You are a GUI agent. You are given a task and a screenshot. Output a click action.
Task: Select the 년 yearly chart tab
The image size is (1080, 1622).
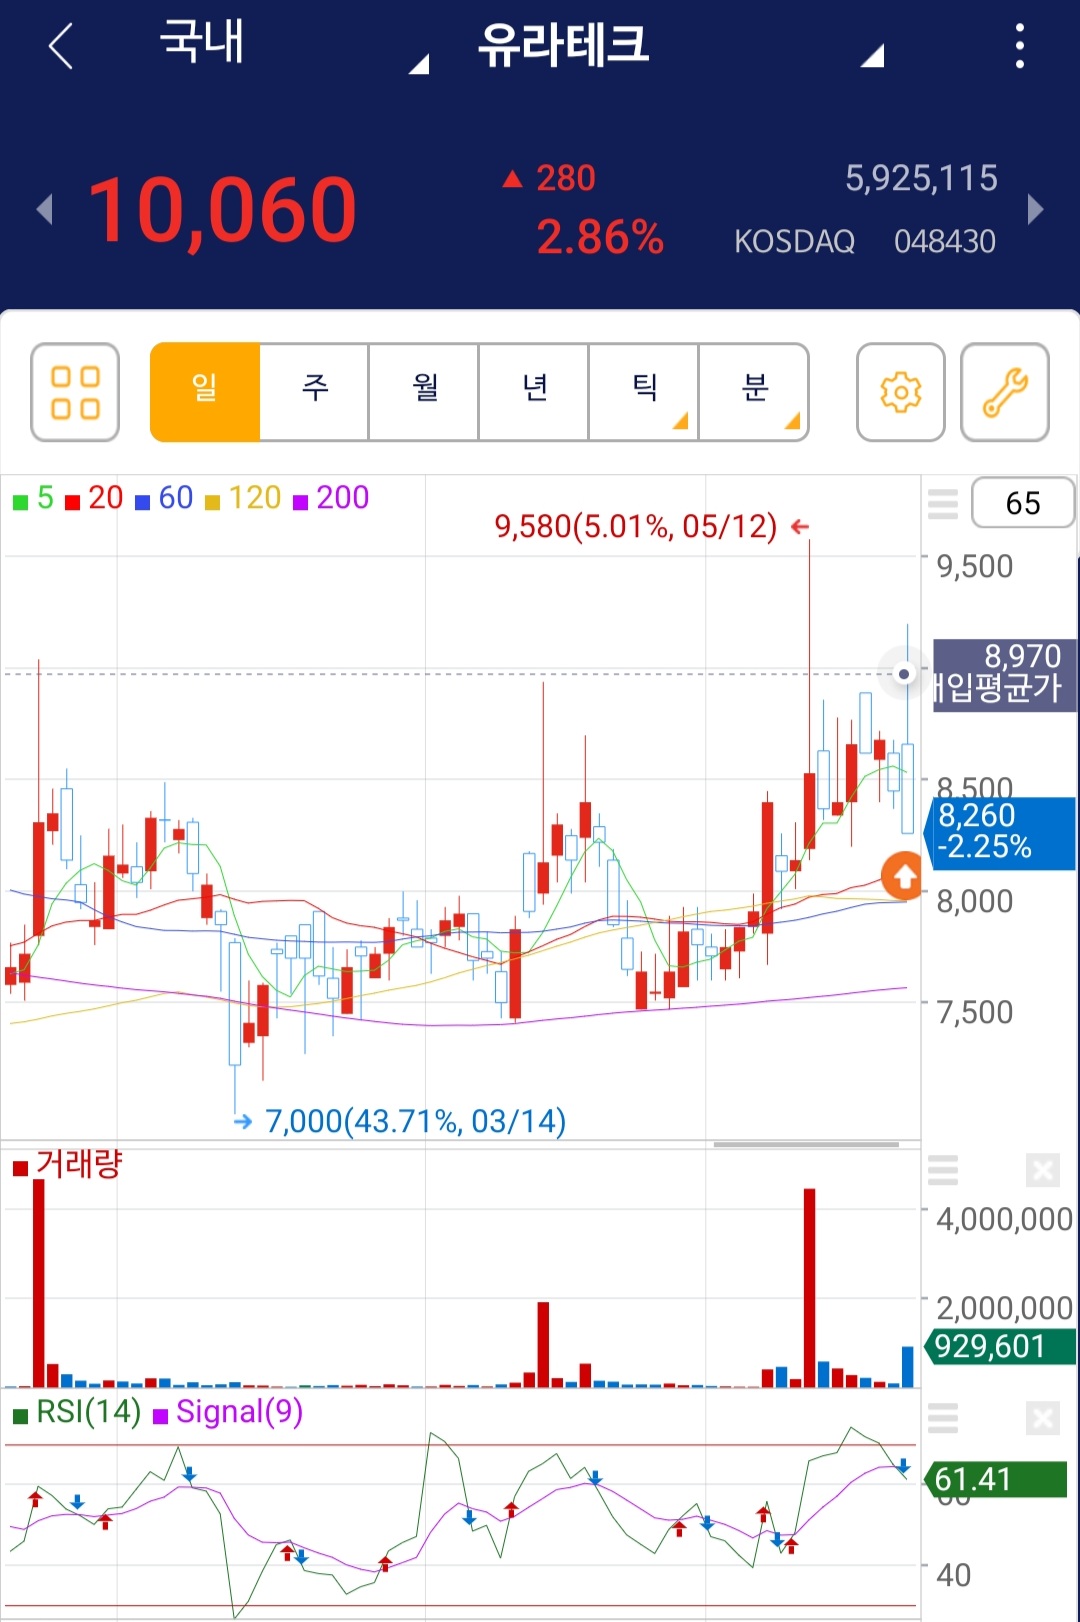click(x=534, y=392)
